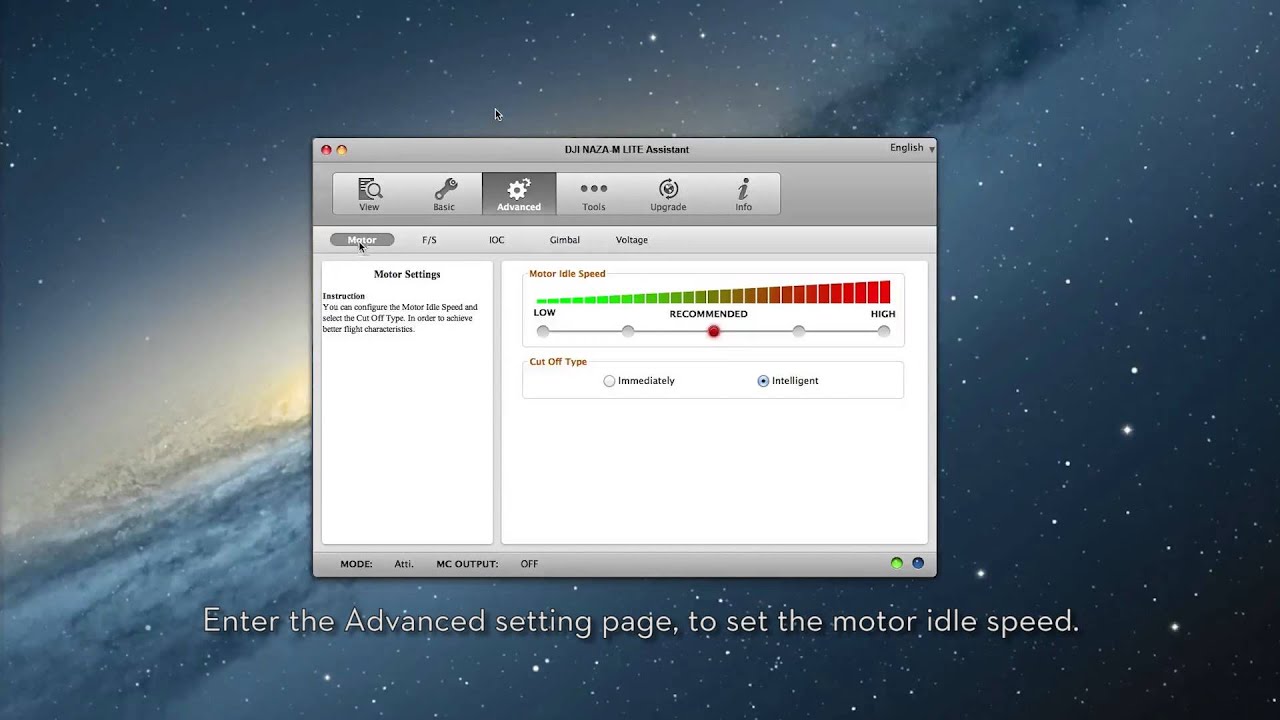Switch to the F/S tab
The height and width of the screenshot is (720, 1280).
click(x=429, y=240)
